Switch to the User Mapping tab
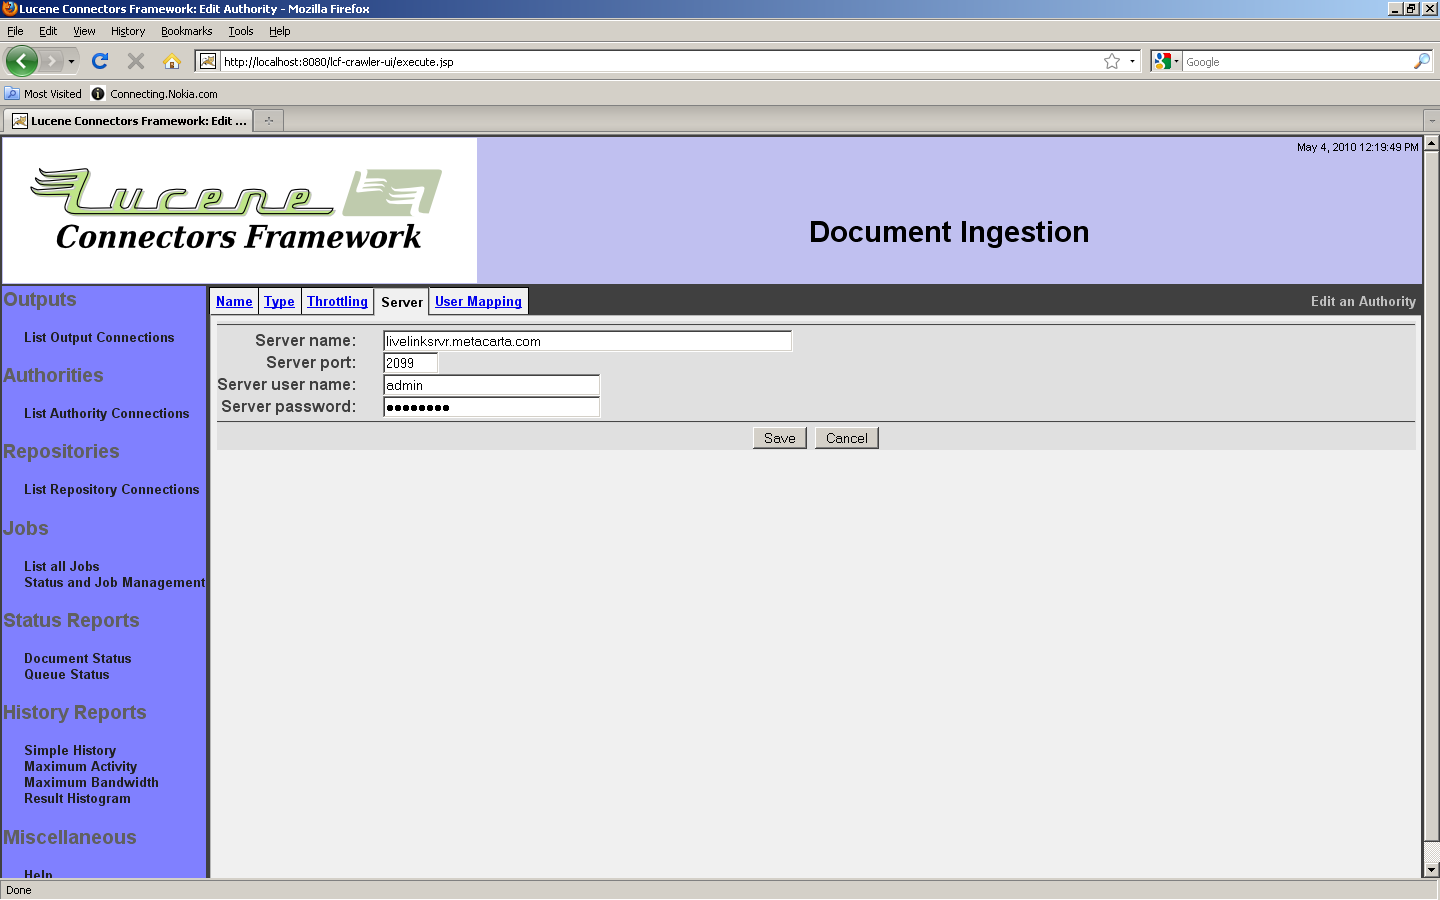1440x900 pixels. click(478, 301)
